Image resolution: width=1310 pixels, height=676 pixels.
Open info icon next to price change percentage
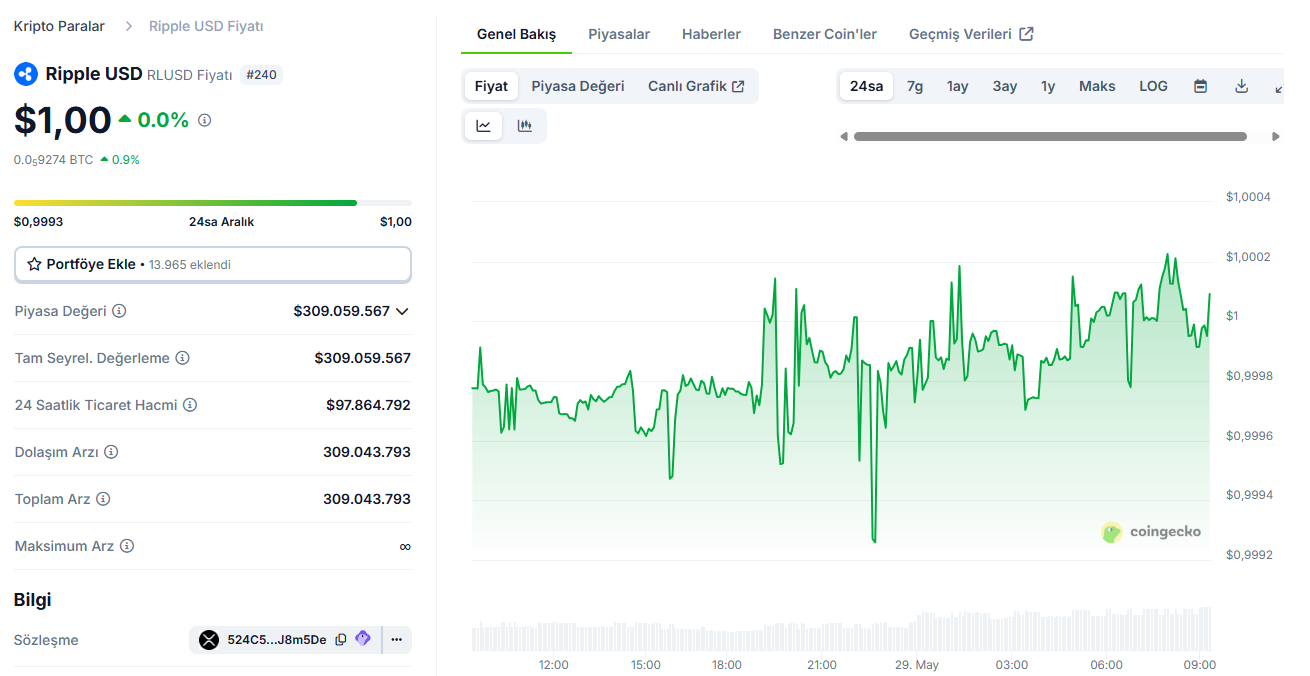pyautogui.click(x=205, y=120)
